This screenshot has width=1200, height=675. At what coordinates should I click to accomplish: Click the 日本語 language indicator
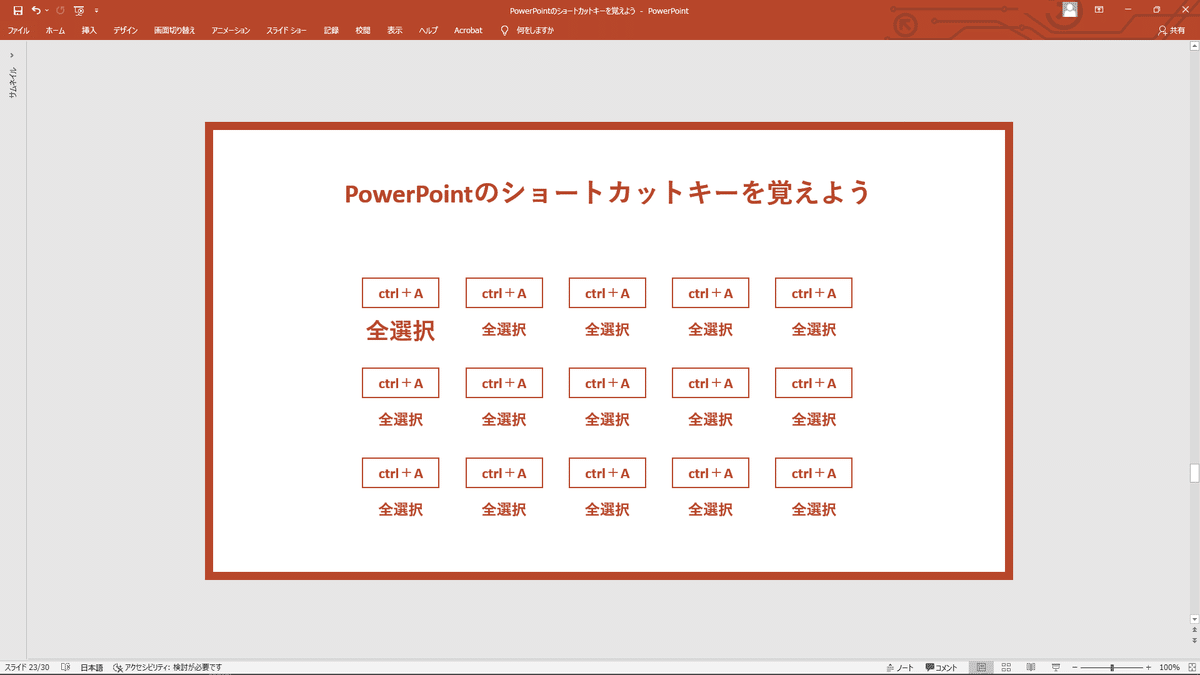92,667
